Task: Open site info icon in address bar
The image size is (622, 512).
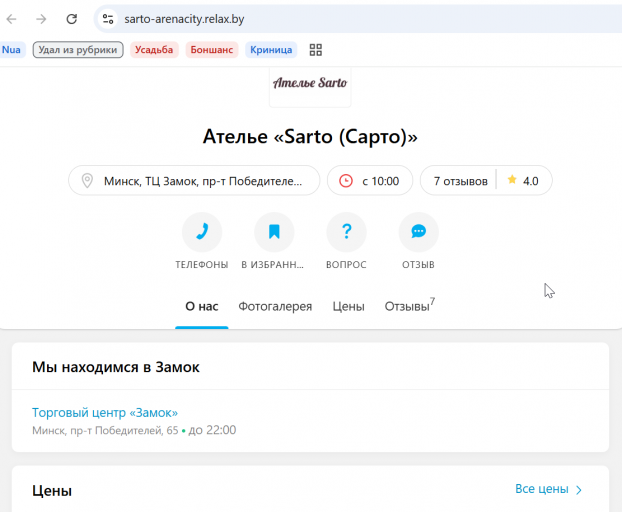Action: [108, 19]
